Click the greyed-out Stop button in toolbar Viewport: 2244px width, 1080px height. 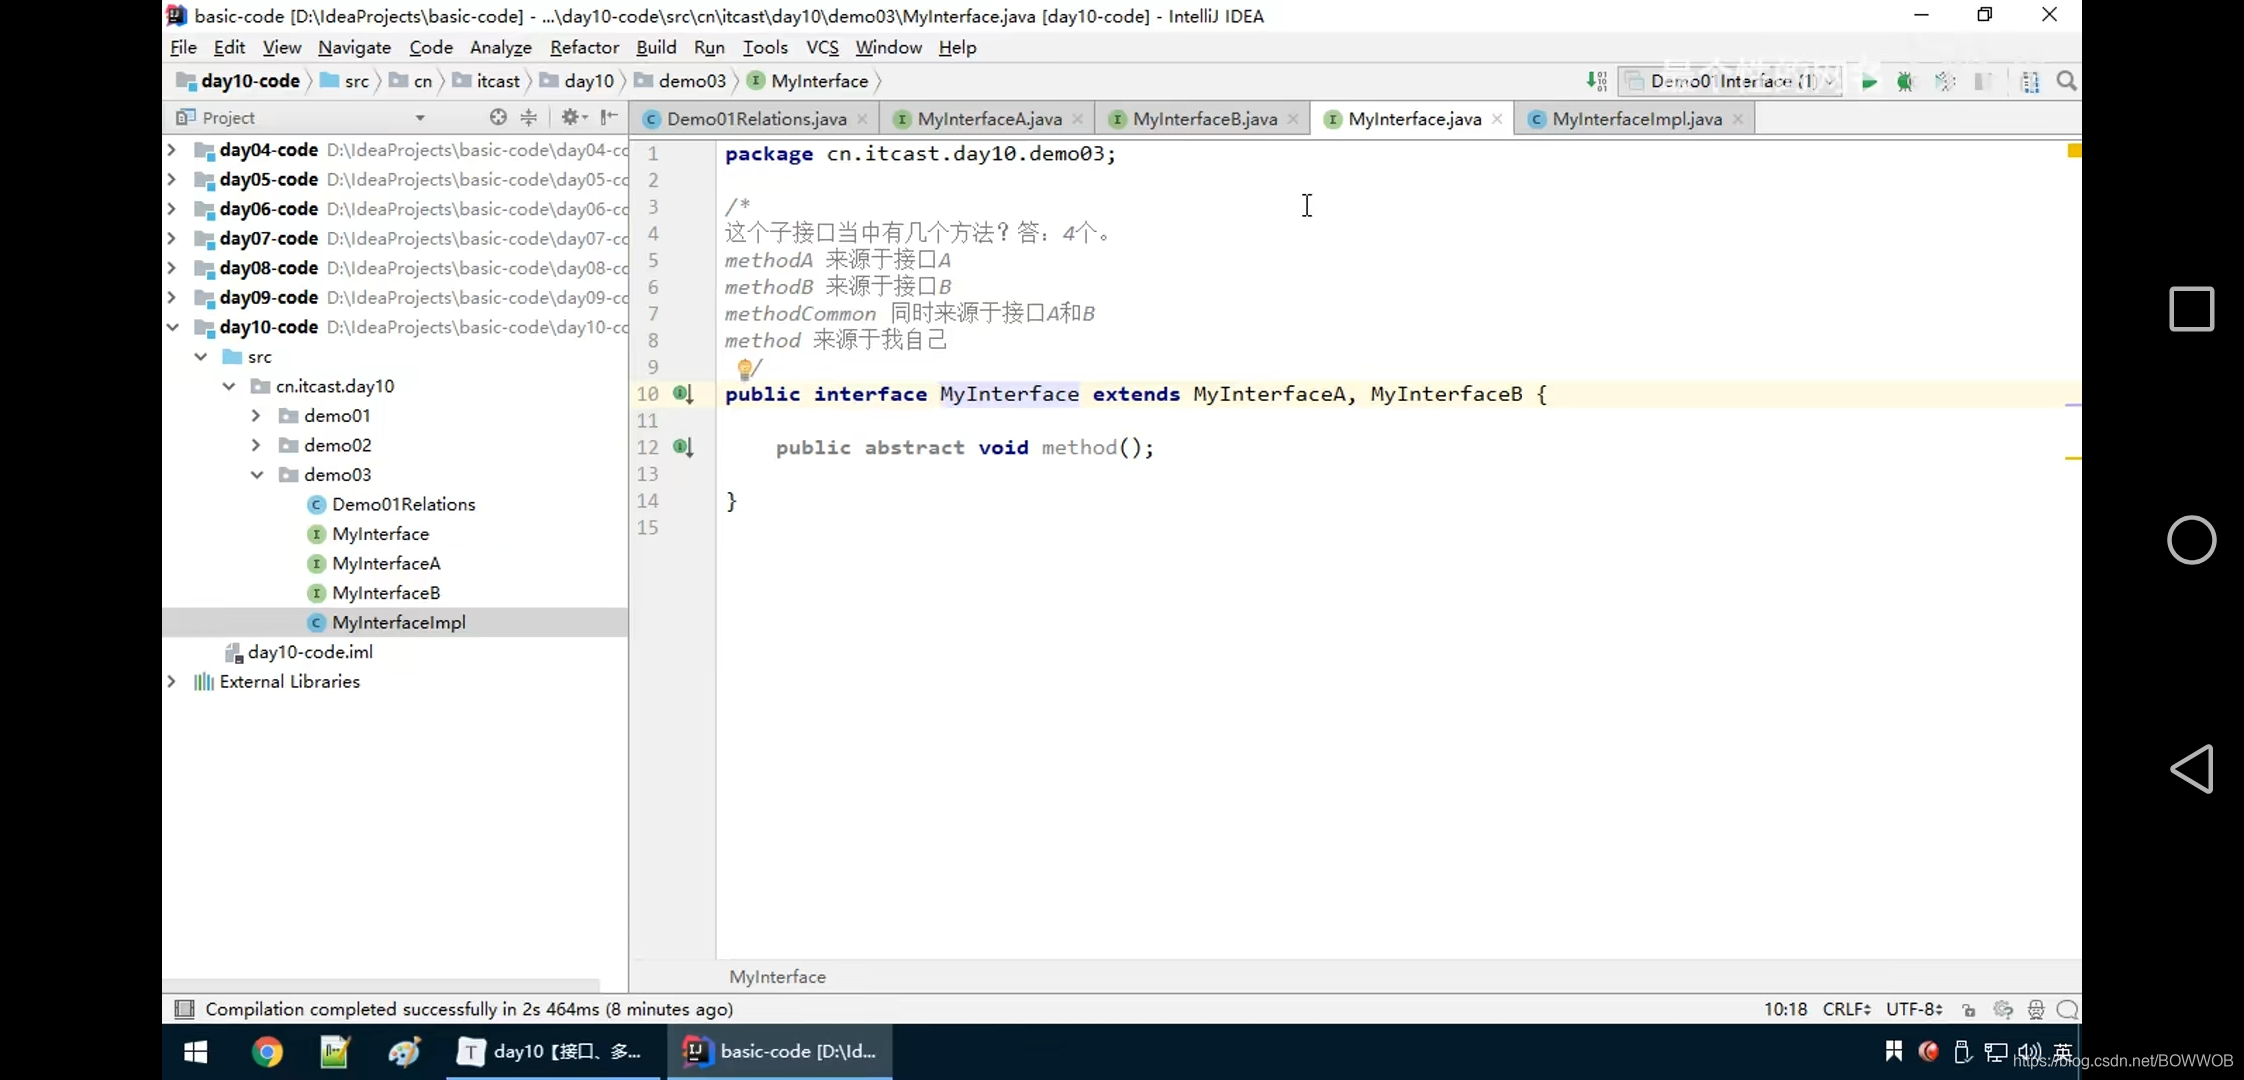coord(1983,82)
